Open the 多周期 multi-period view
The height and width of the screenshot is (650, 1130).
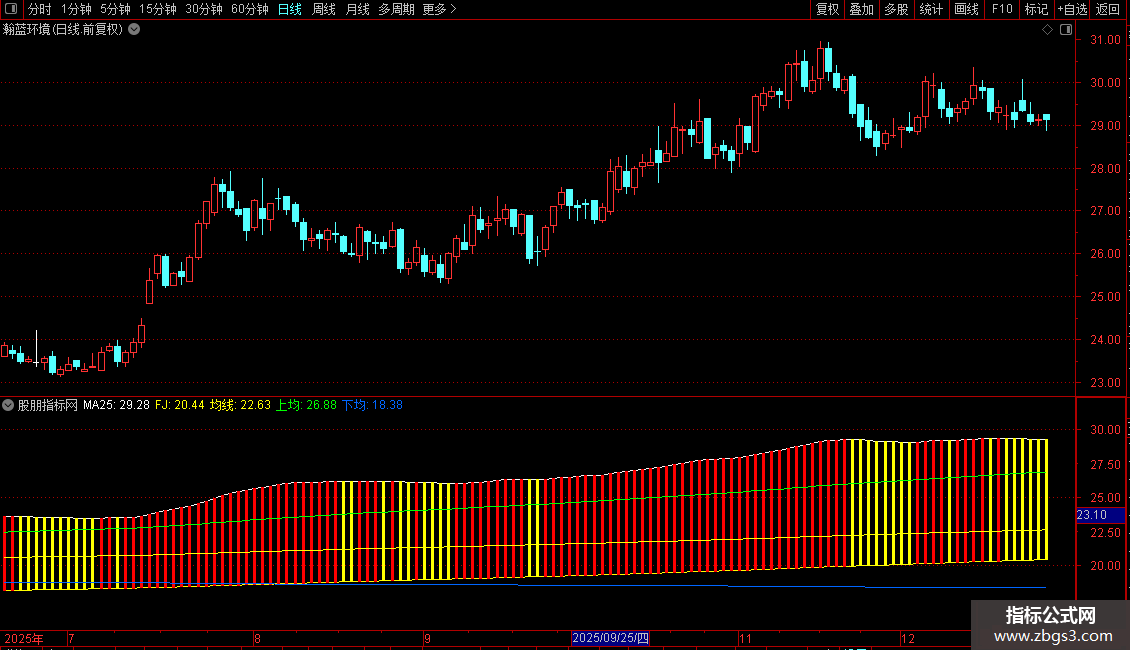pos(396,9)
